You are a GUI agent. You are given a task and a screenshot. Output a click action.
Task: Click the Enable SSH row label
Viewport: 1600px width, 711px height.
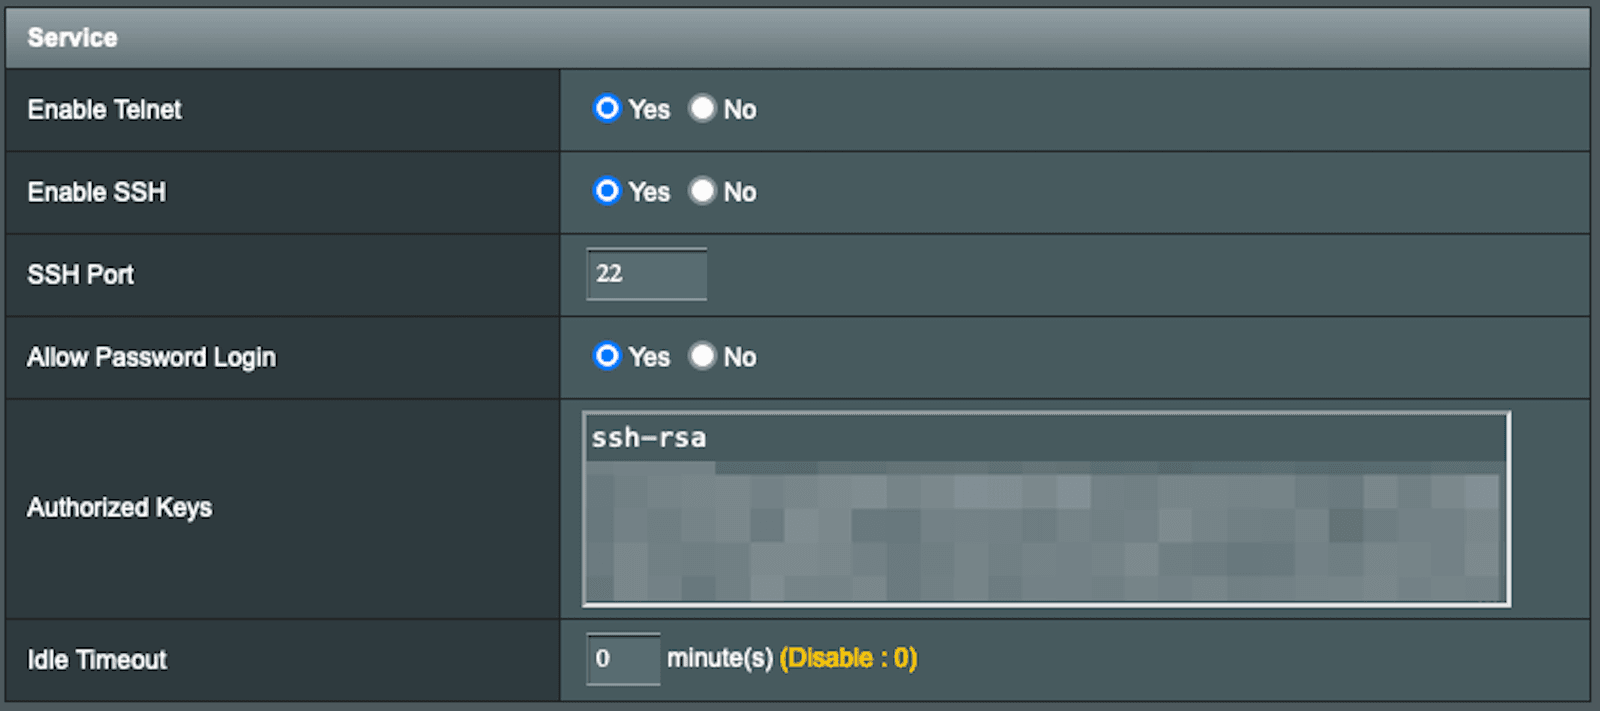95,192
